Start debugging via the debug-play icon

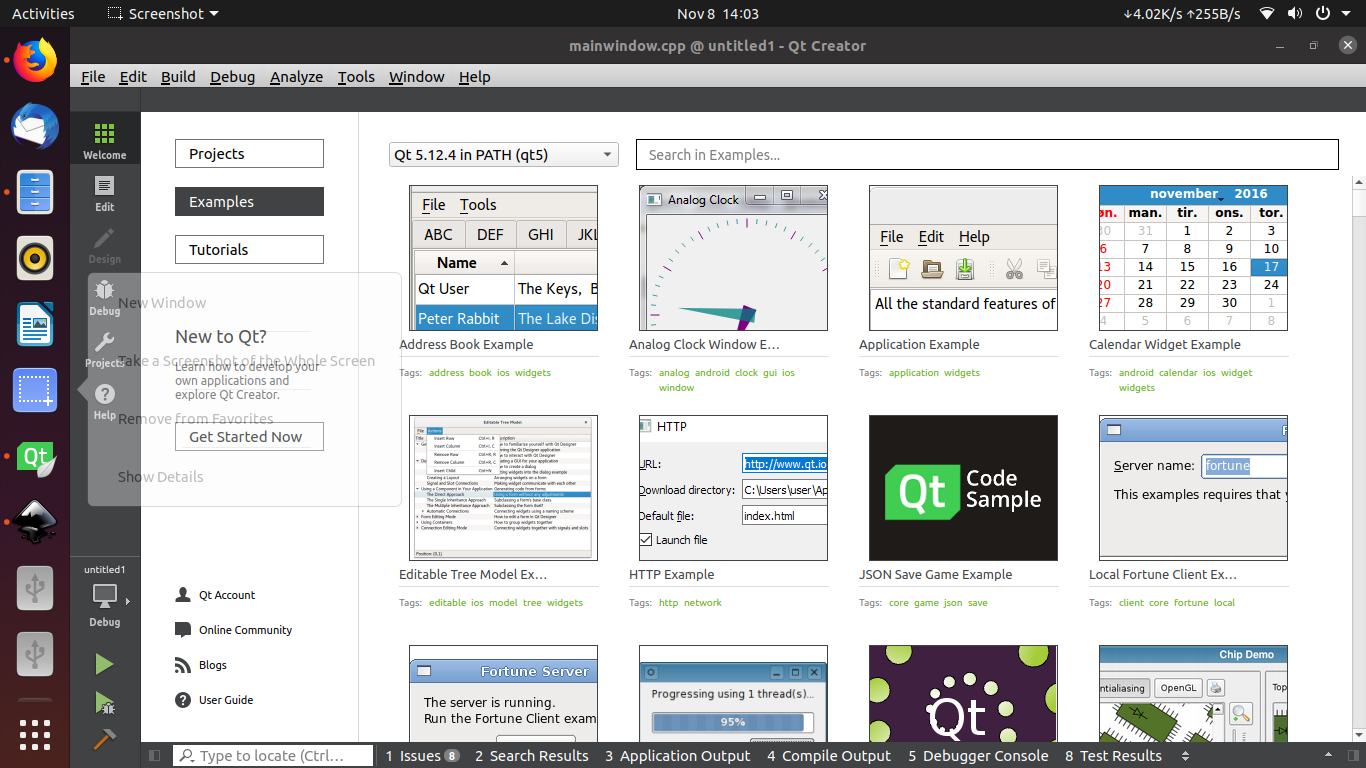point(104,701)
